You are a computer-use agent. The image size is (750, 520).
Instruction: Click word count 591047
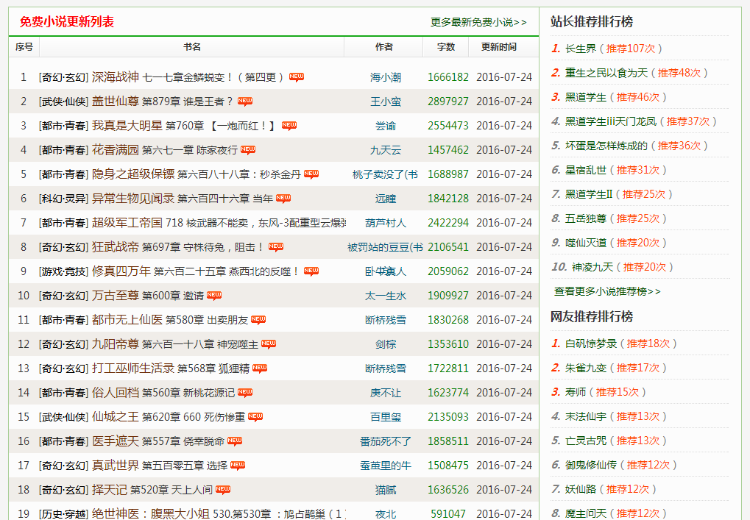coord(448,514)
